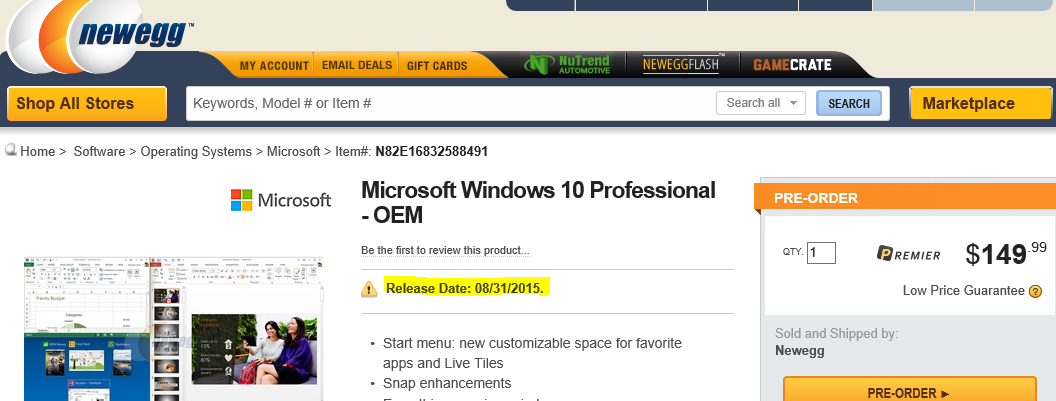Click the Microsoft brand logo

tap(281, 200)
